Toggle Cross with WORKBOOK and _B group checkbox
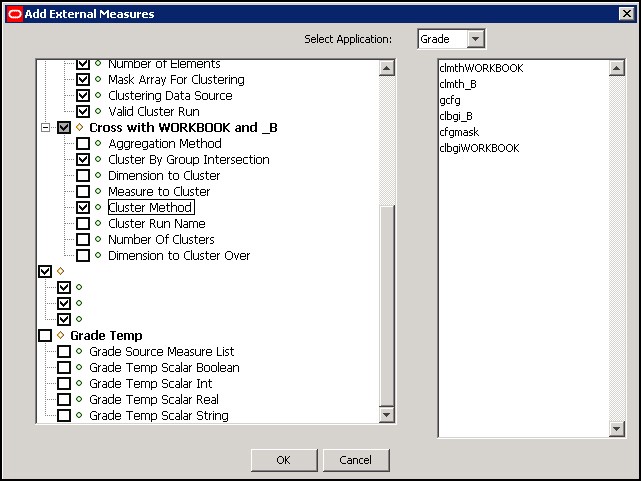641x481 pixels. click(64, 128)
